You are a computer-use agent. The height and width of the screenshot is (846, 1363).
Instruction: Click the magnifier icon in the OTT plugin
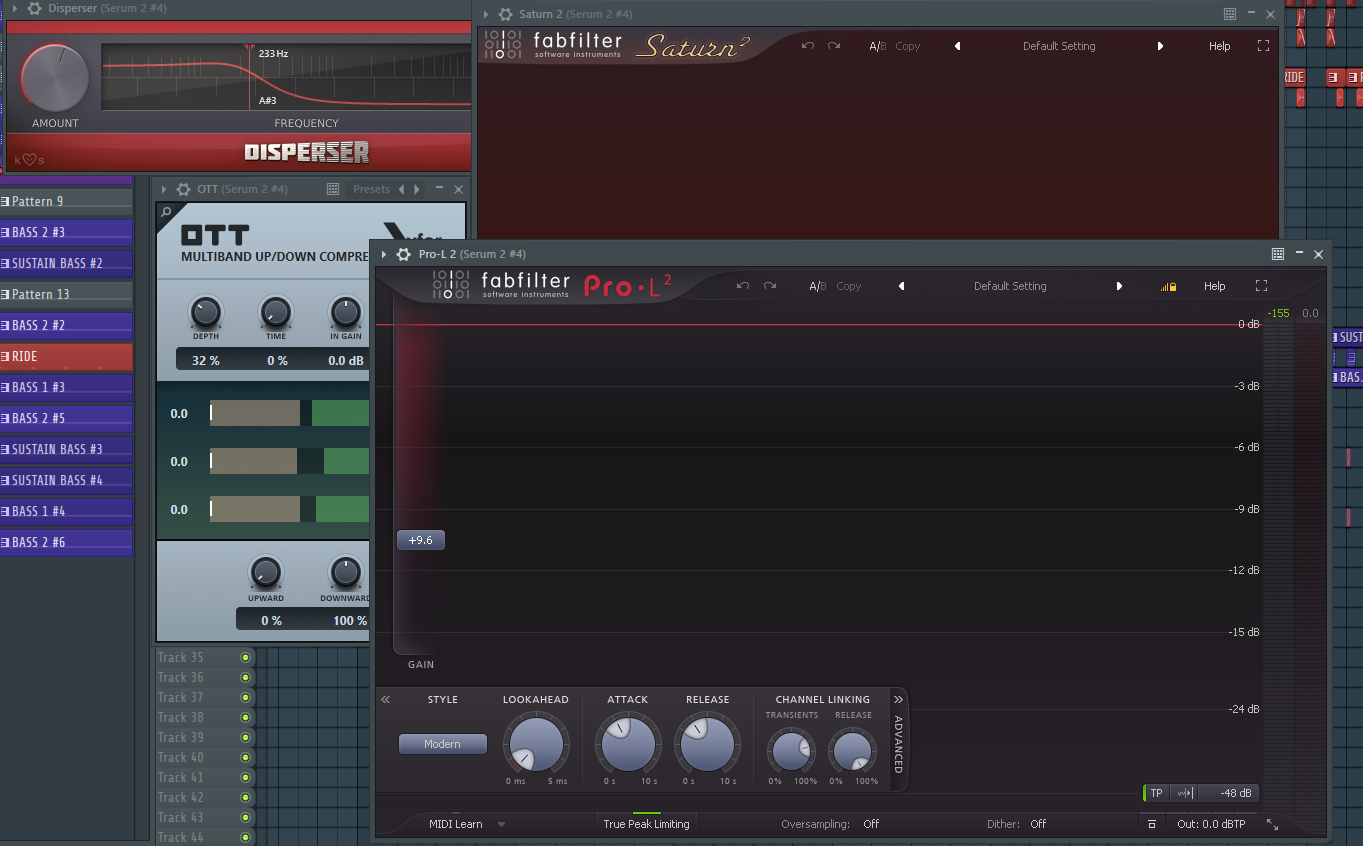pos(167,212)
